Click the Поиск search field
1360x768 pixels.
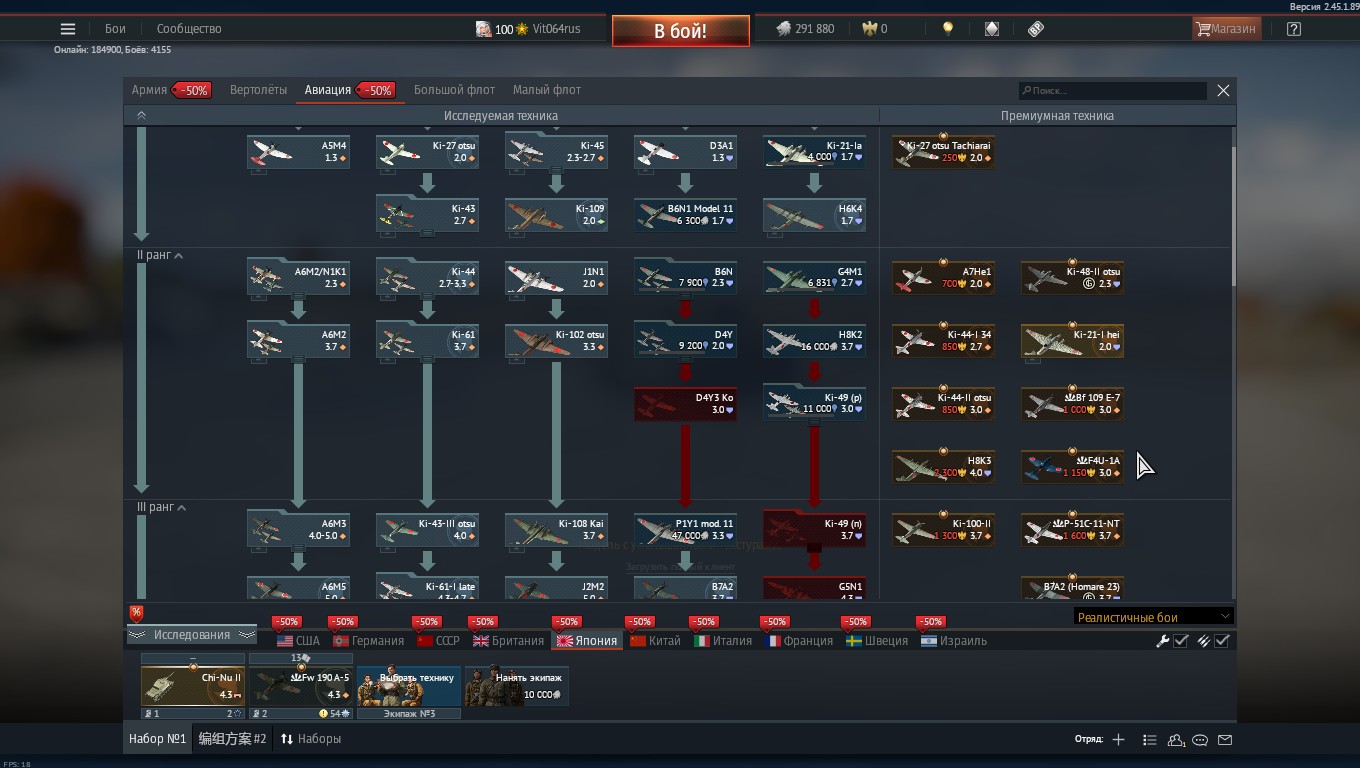pyautogui.click(x=1113, y=91)
